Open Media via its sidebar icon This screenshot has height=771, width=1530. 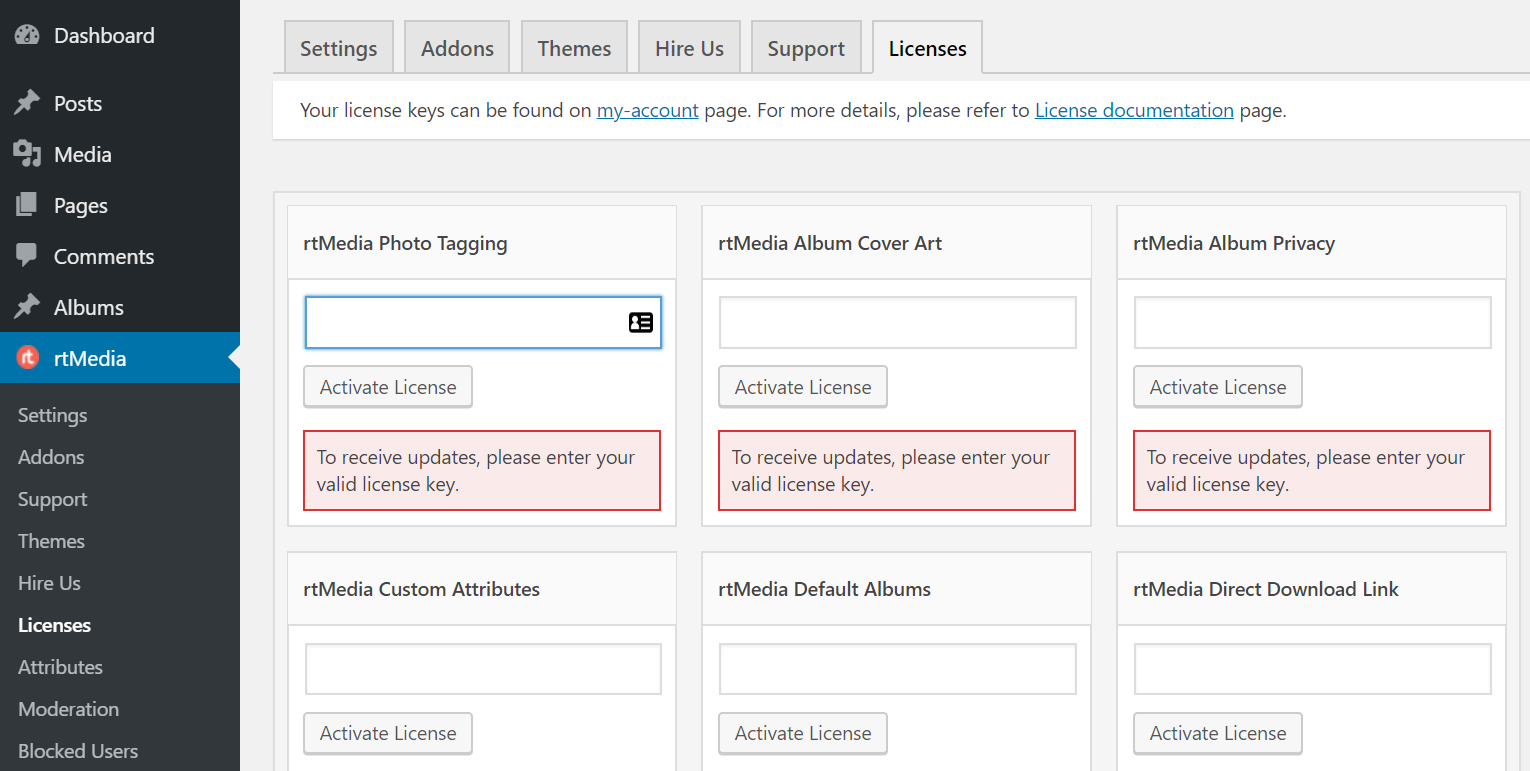click(x=27, y=153)
